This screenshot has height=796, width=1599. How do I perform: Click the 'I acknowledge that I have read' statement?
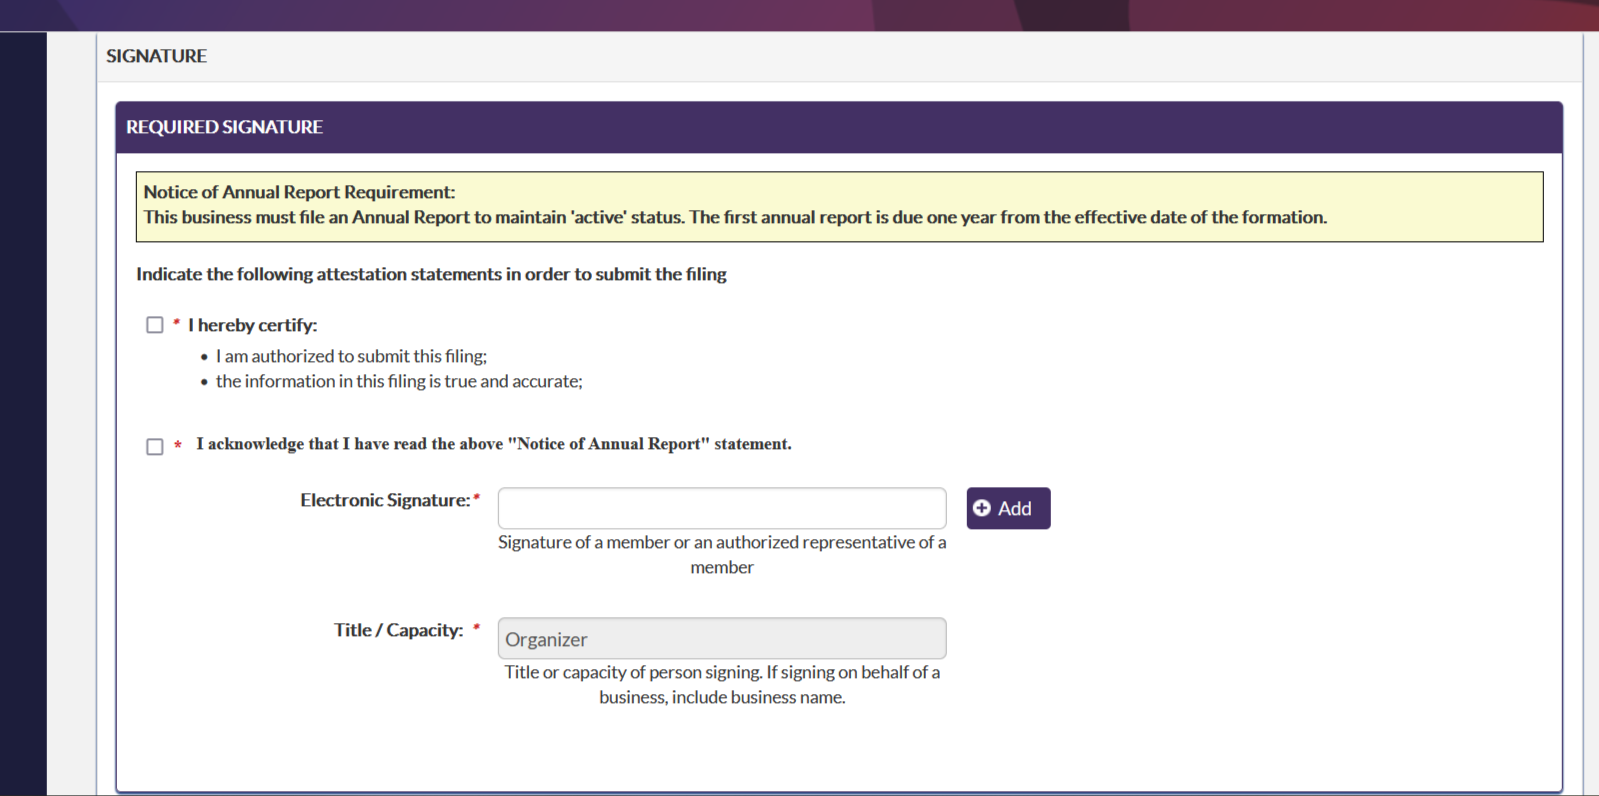(x=493, y=444)
